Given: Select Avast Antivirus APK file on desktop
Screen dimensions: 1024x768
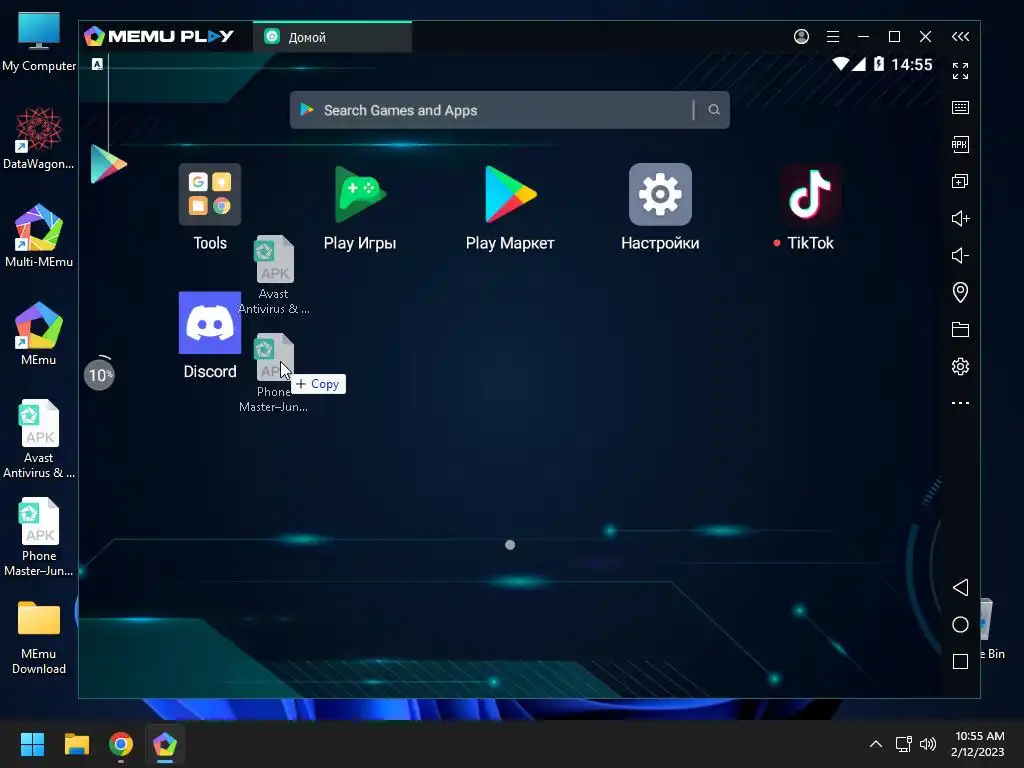Looking at the screenshot, I should click(x=39, y=440).
